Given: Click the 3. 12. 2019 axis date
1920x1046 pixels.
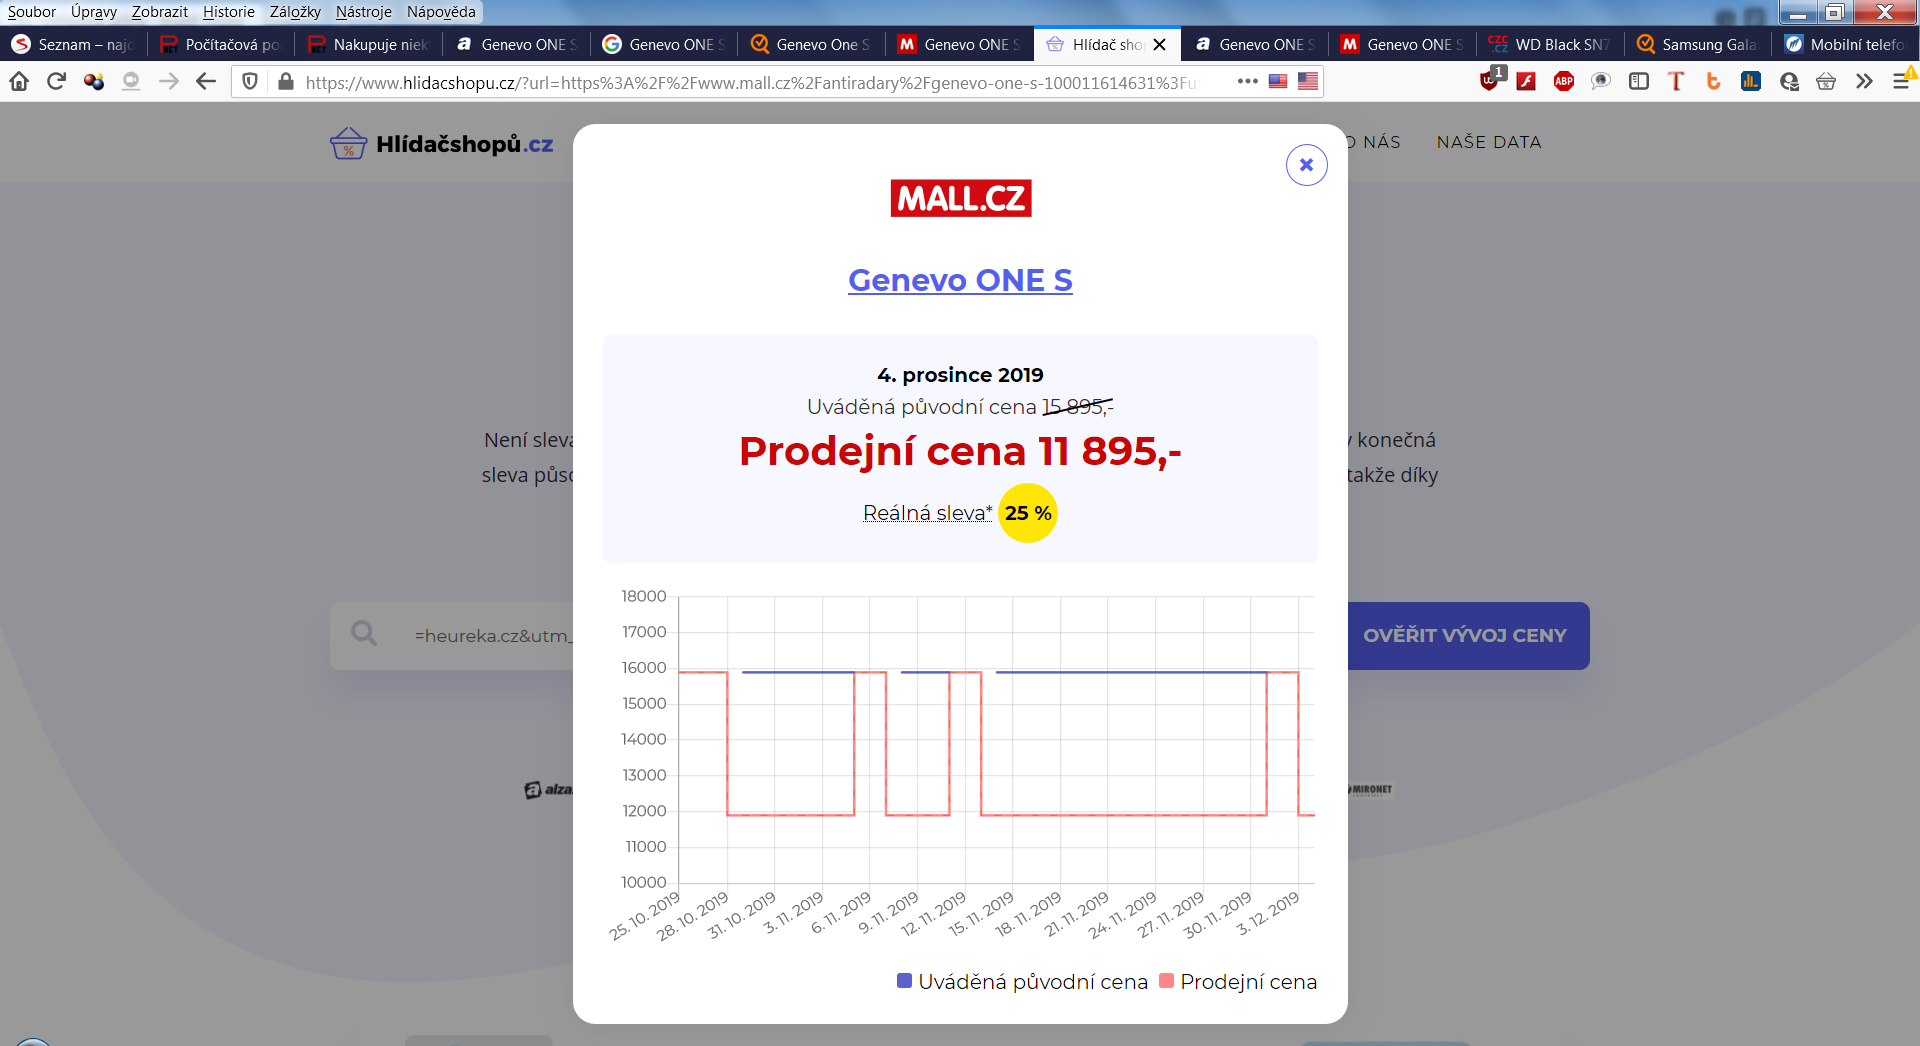Looking at the screenshot, I should click(1268, 913).
